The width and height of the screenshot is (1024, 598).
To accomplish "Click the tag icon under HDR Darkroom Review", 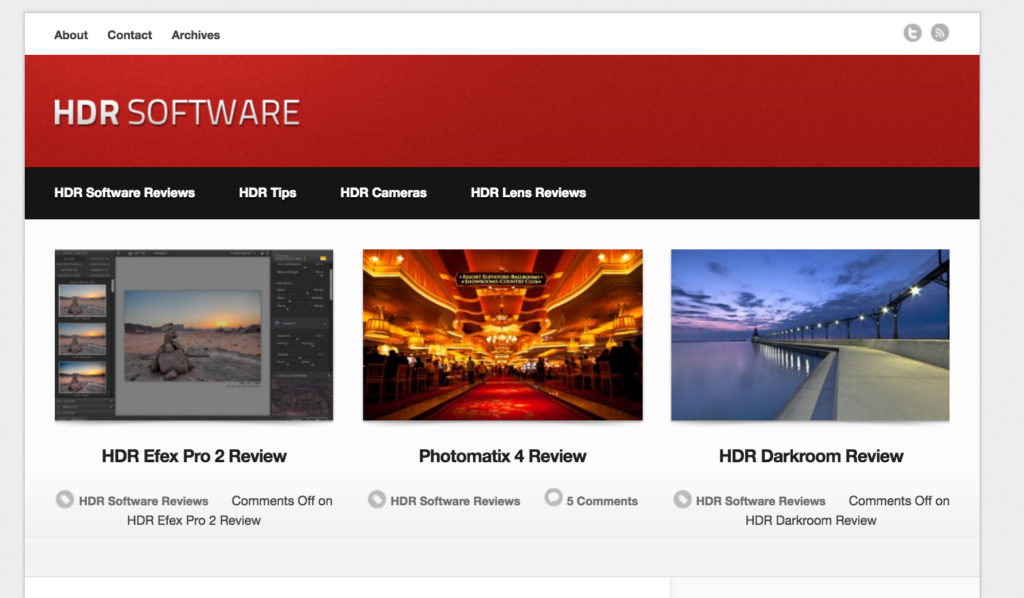I will point(683,499).
